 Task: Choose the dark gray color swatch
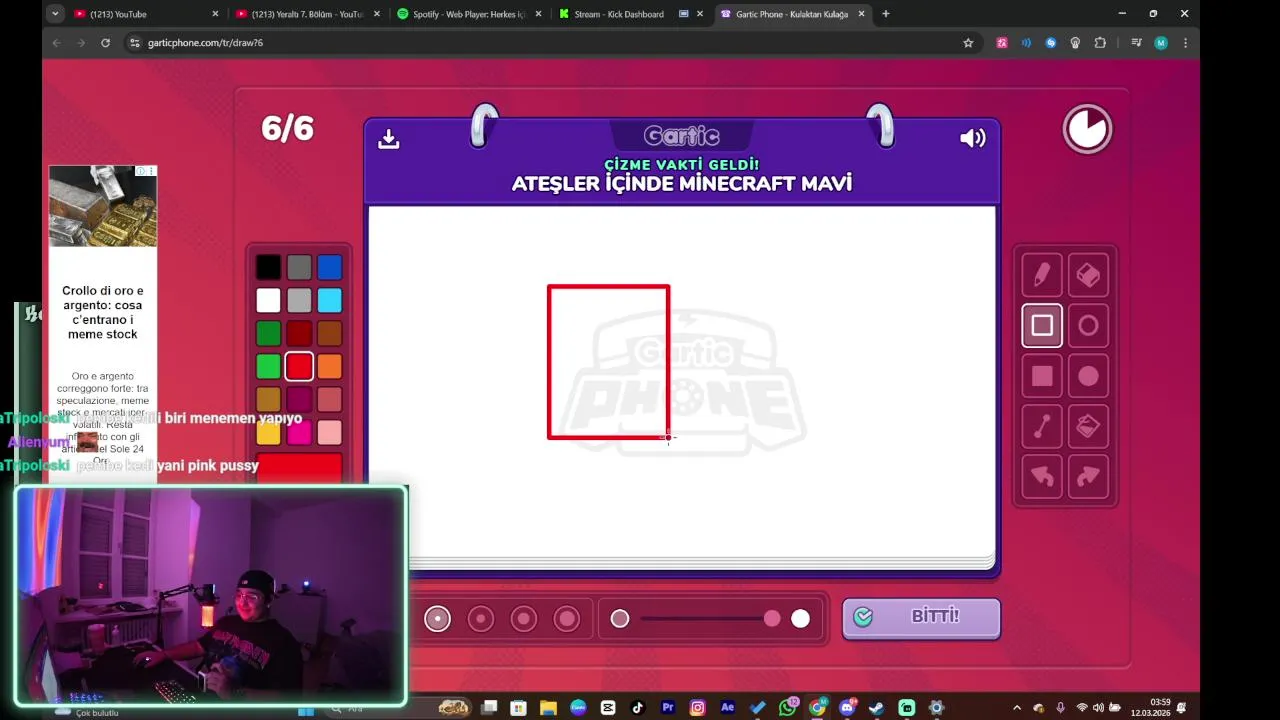coord(299,267)
